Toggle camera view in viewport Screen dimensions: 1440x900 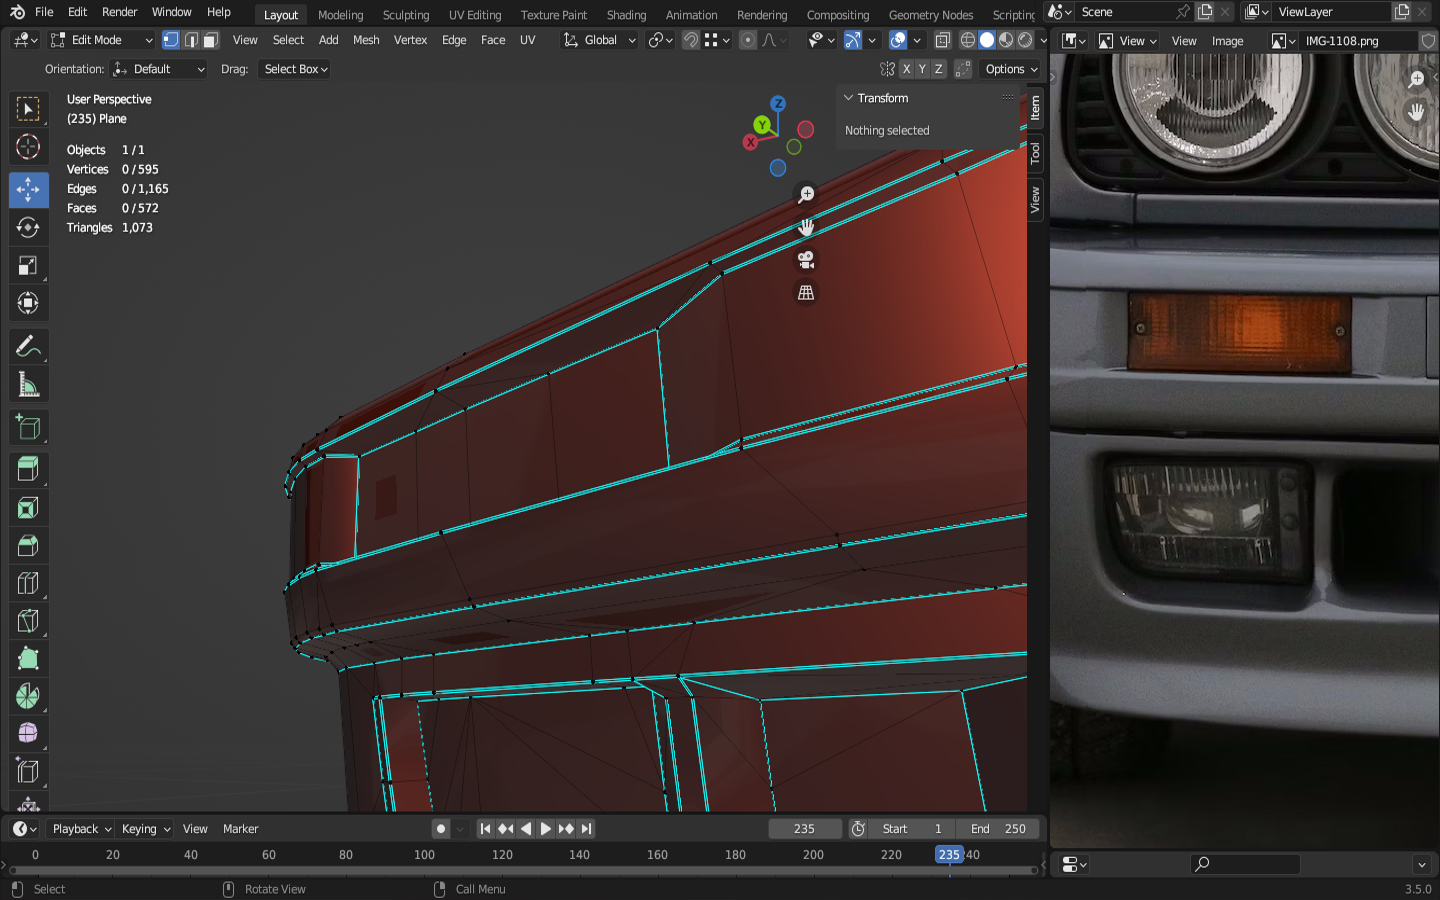[806, 260]
